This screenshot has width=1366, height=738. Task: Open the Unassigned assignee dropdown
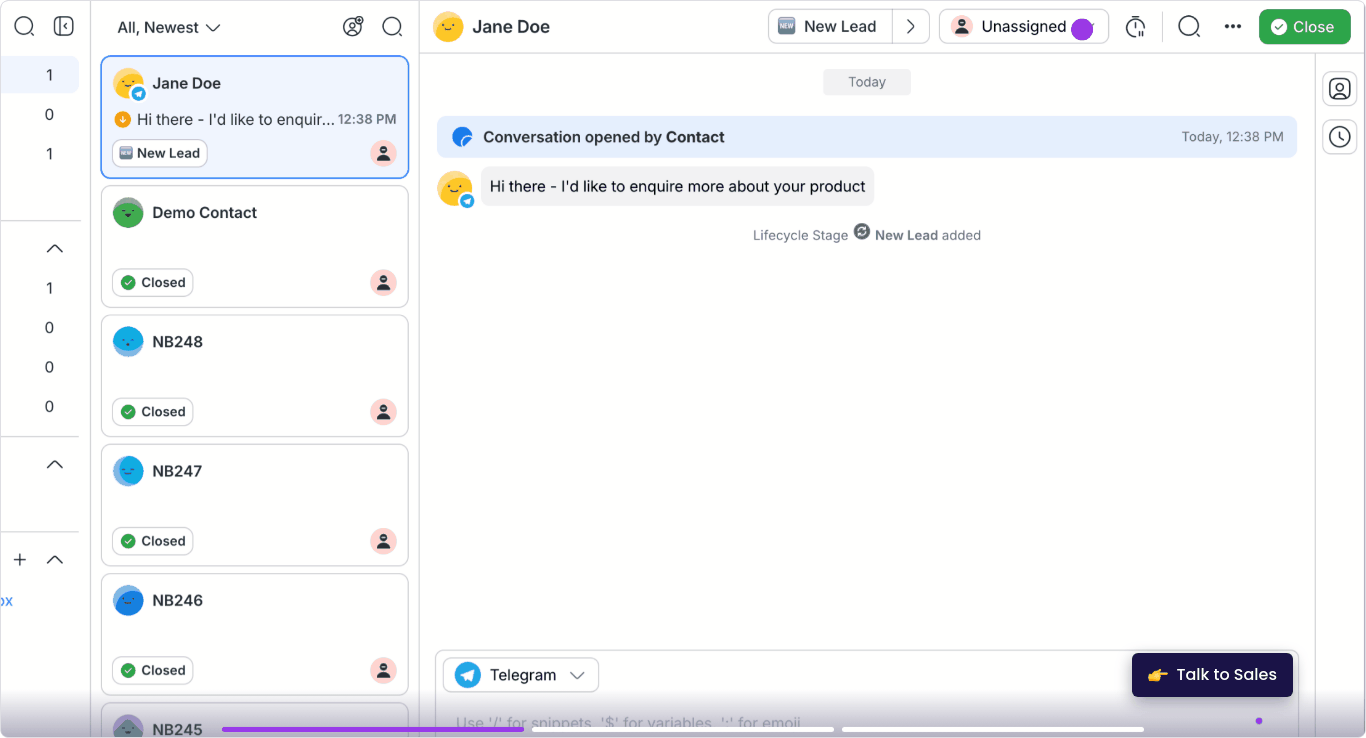point(1023,26)
